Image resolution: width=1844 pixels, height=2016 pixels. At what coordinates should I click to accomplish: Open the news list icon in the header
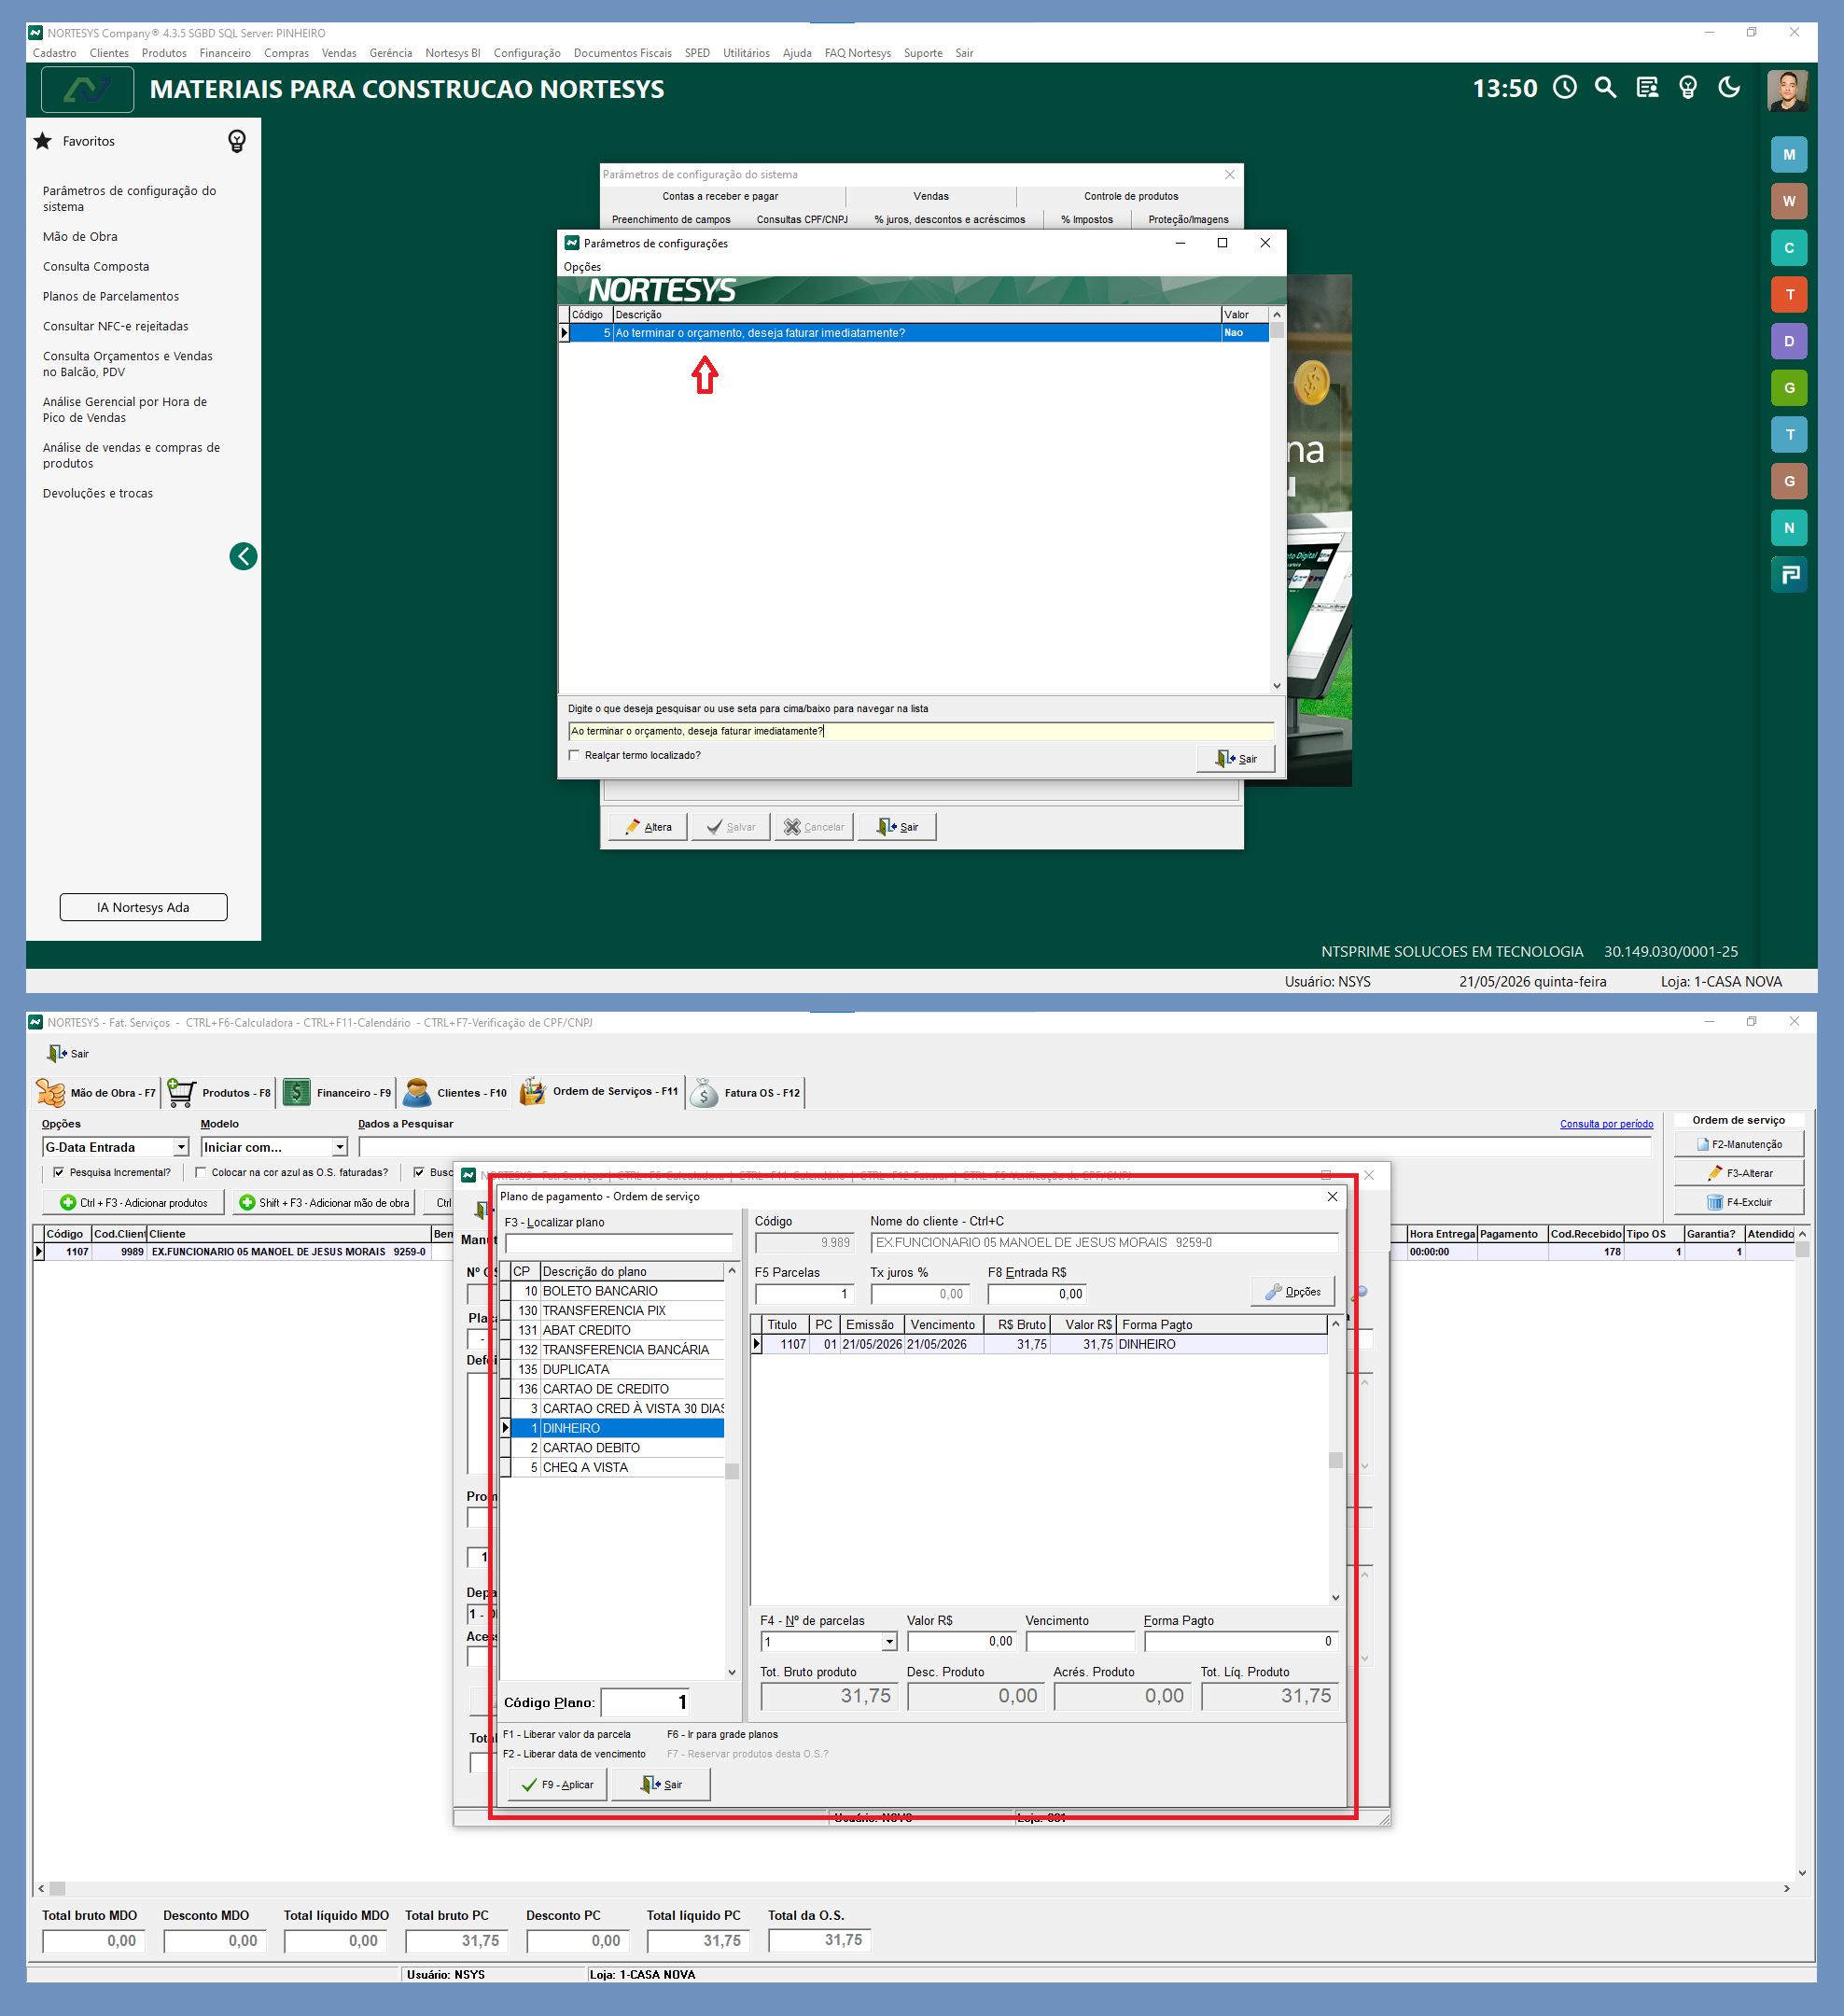tap(1647, 88)
